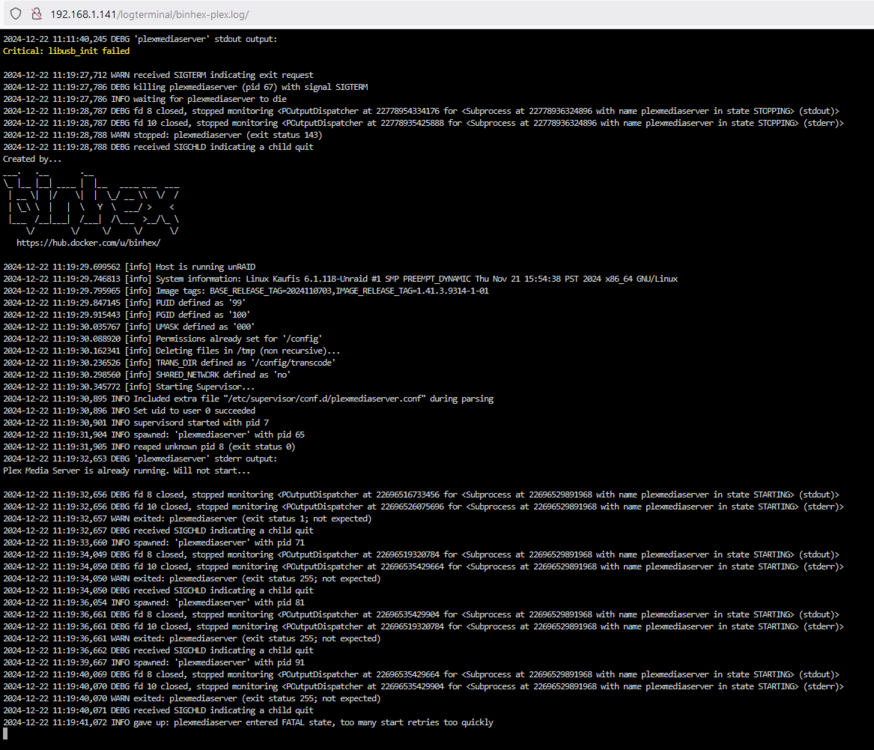Click "PUID defined as '99'" line
The image size is (874, 750).
124,303
